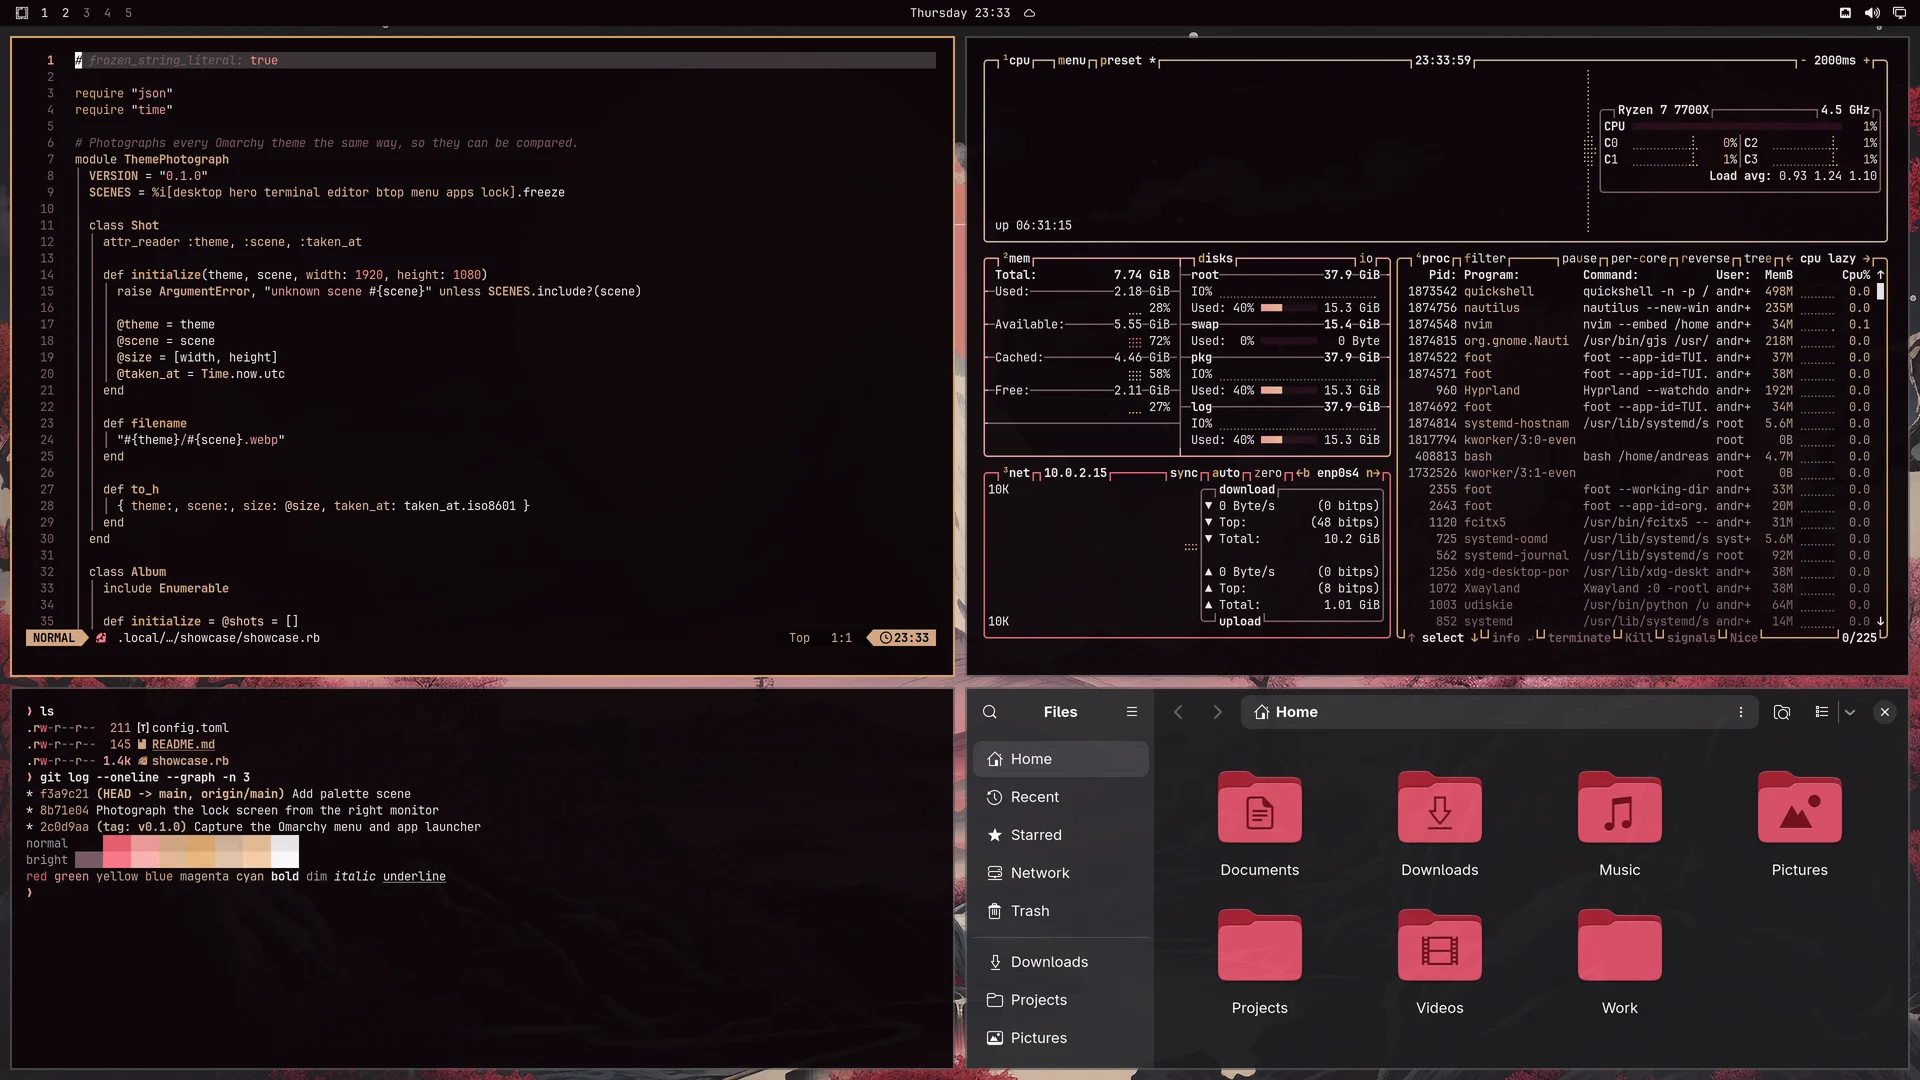Viewport: 1920px width, 1080px height.
Task: Click signals in btop proc footer
Action: coord(1691,638)
